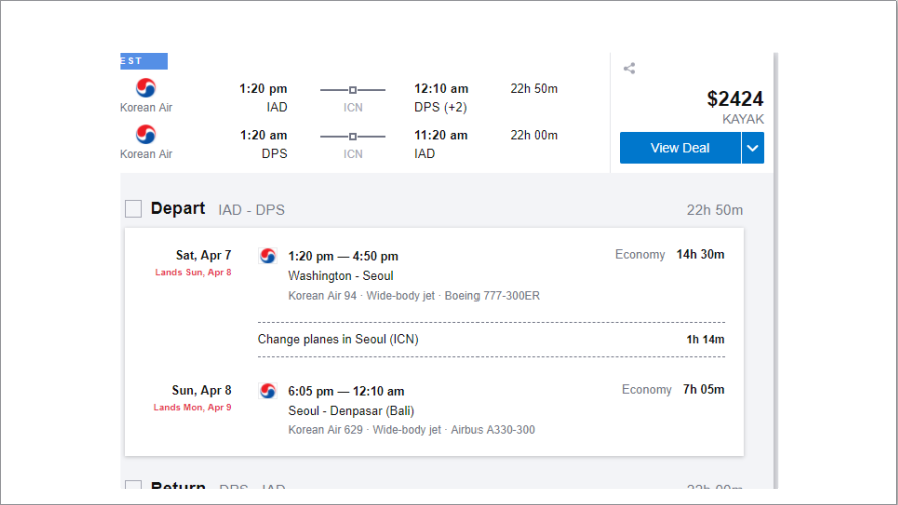Viewport: 898px width, 505px height.
Task: Open the dropdown arrow beside View Deal
Action: (753, 148)
